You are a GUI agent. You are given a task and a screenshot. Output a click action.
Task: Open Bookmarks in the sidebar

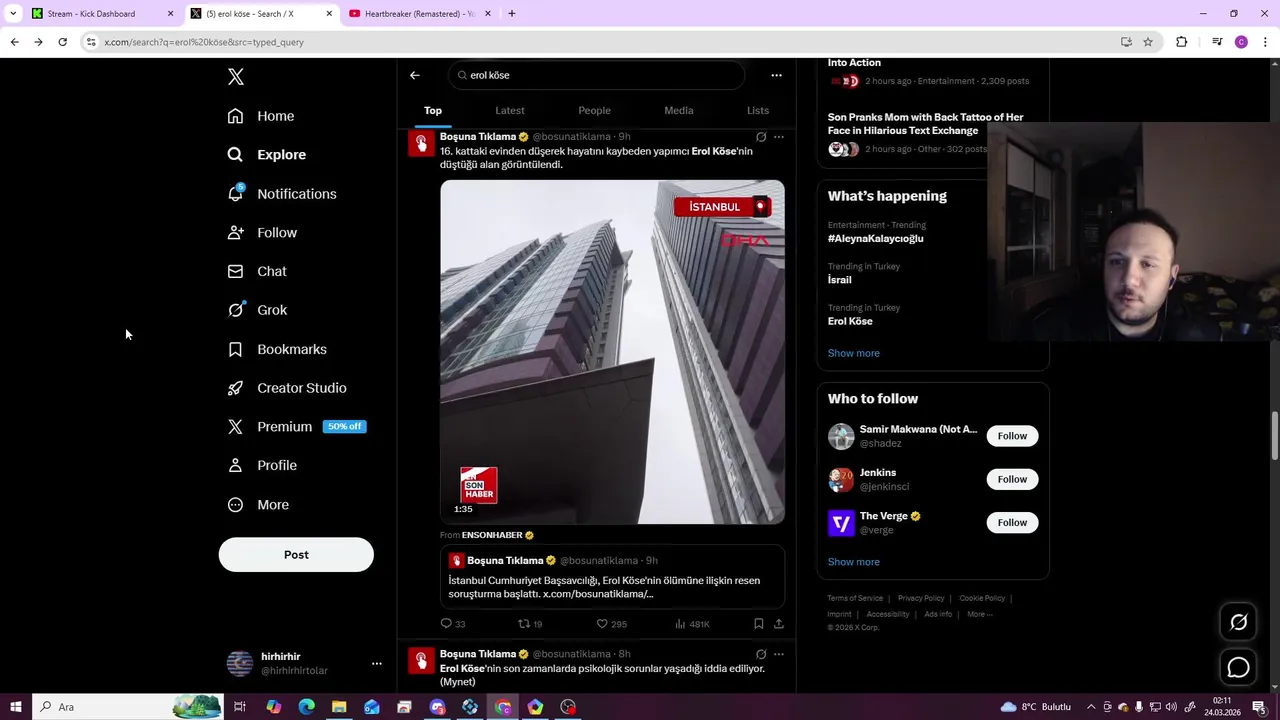tap(277, 349)
